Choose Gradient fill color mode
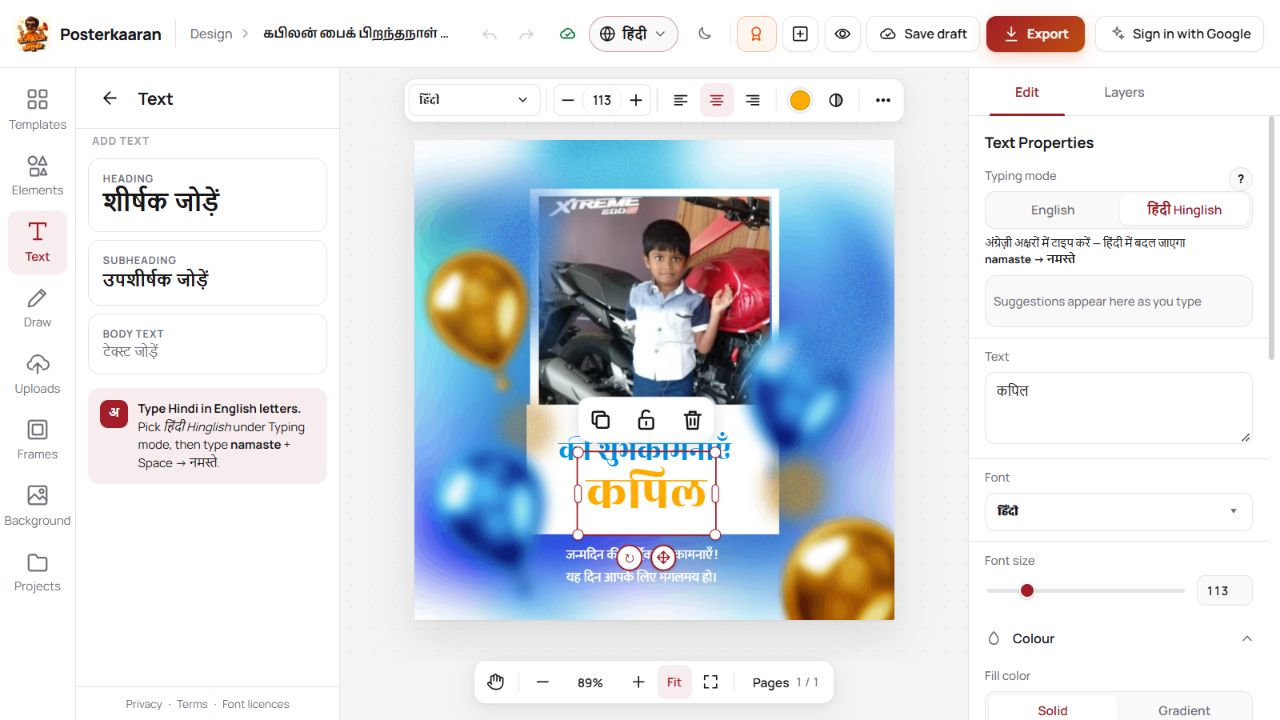1280x720 pixels. point(1184,710)
